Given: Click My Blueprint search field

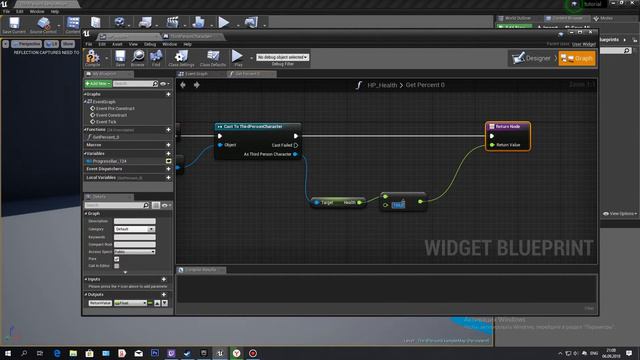Looking at the screenshot, I should click(133, 84).
